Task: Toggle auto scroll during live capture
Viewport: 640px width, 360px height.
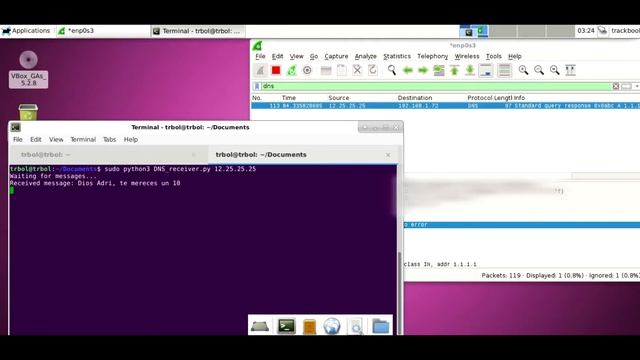Action: [486, 70]
